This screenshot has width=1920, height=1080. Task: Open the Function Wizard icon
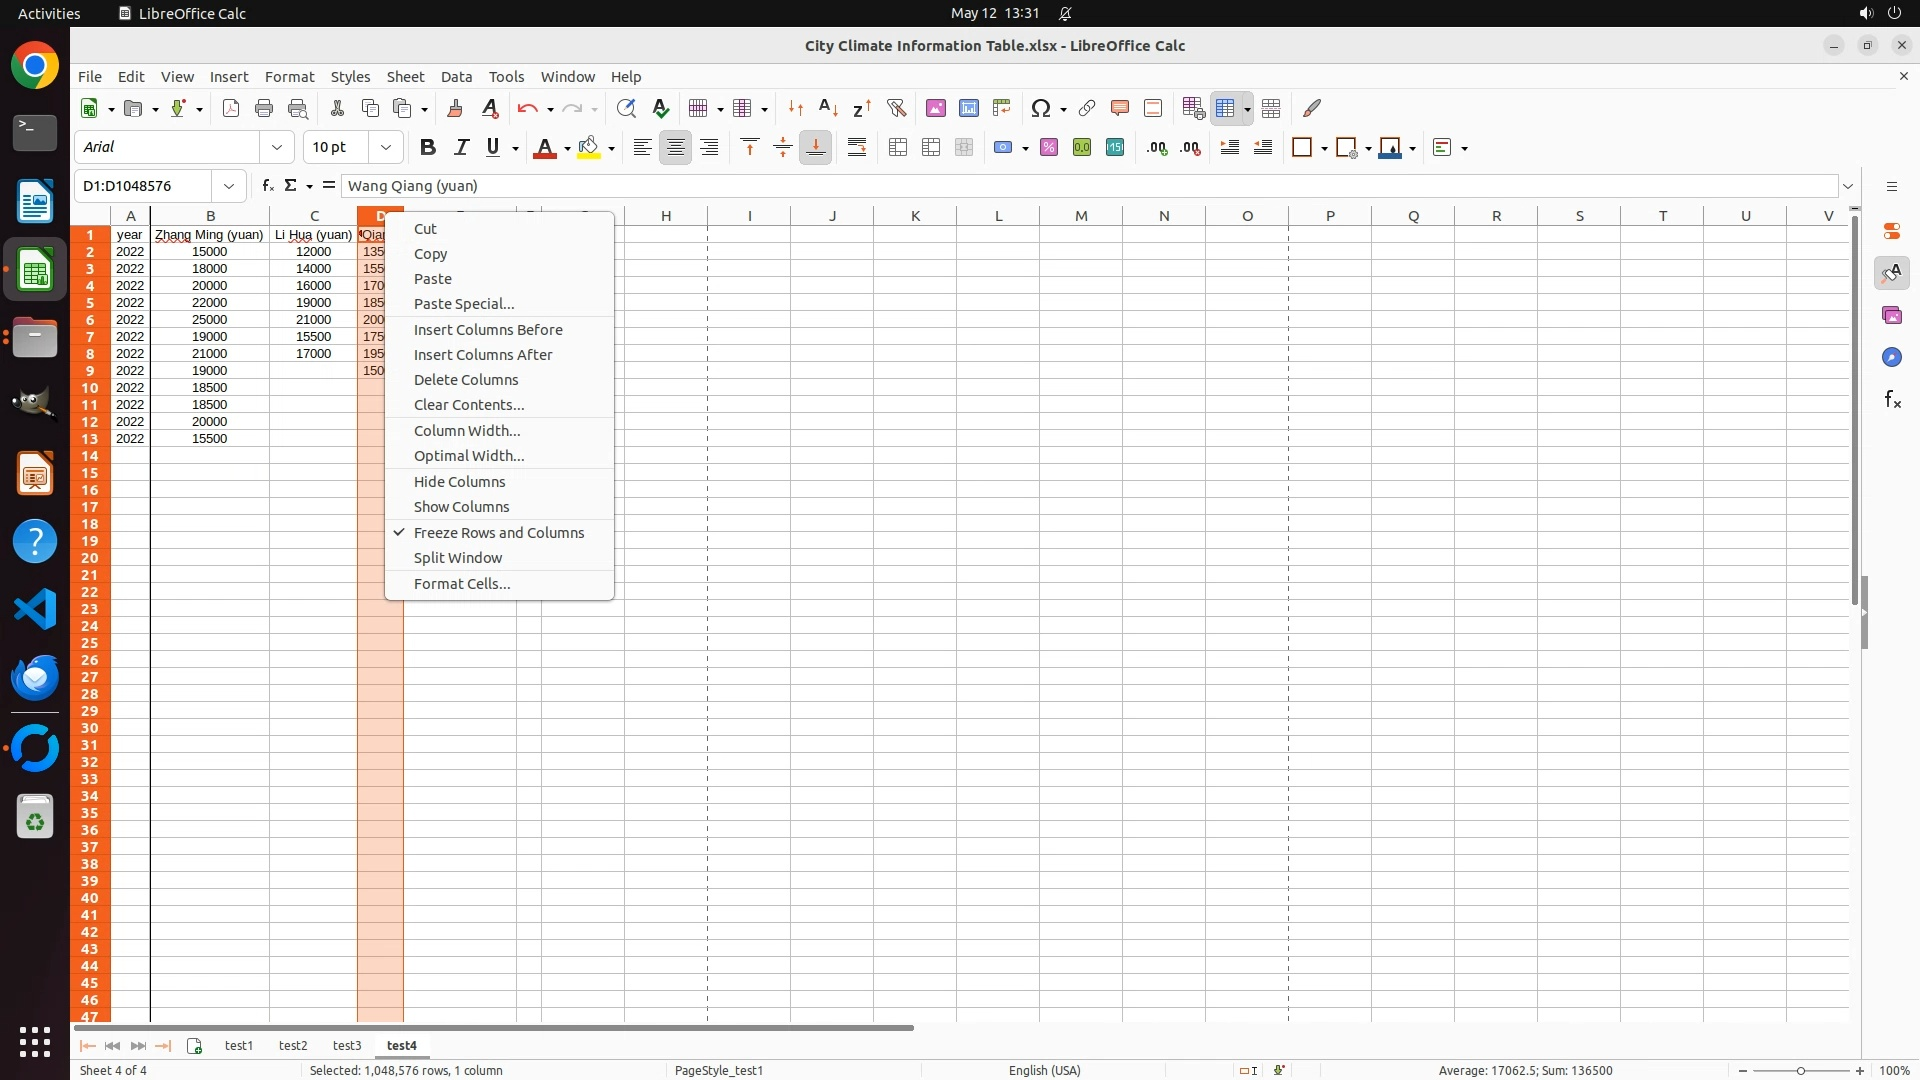coord(267,186)
